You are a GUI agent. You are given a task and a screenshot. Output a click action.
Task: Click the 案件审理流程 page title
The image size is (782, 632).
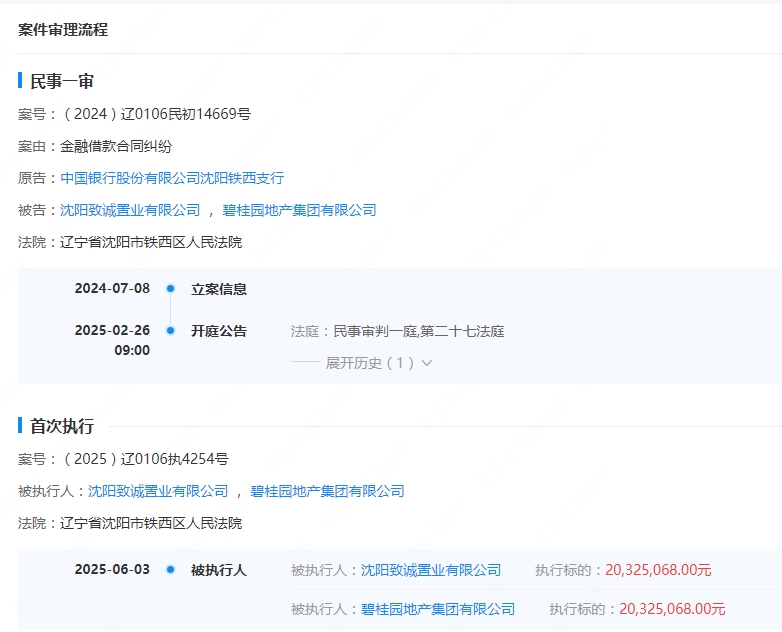point(63,29)
